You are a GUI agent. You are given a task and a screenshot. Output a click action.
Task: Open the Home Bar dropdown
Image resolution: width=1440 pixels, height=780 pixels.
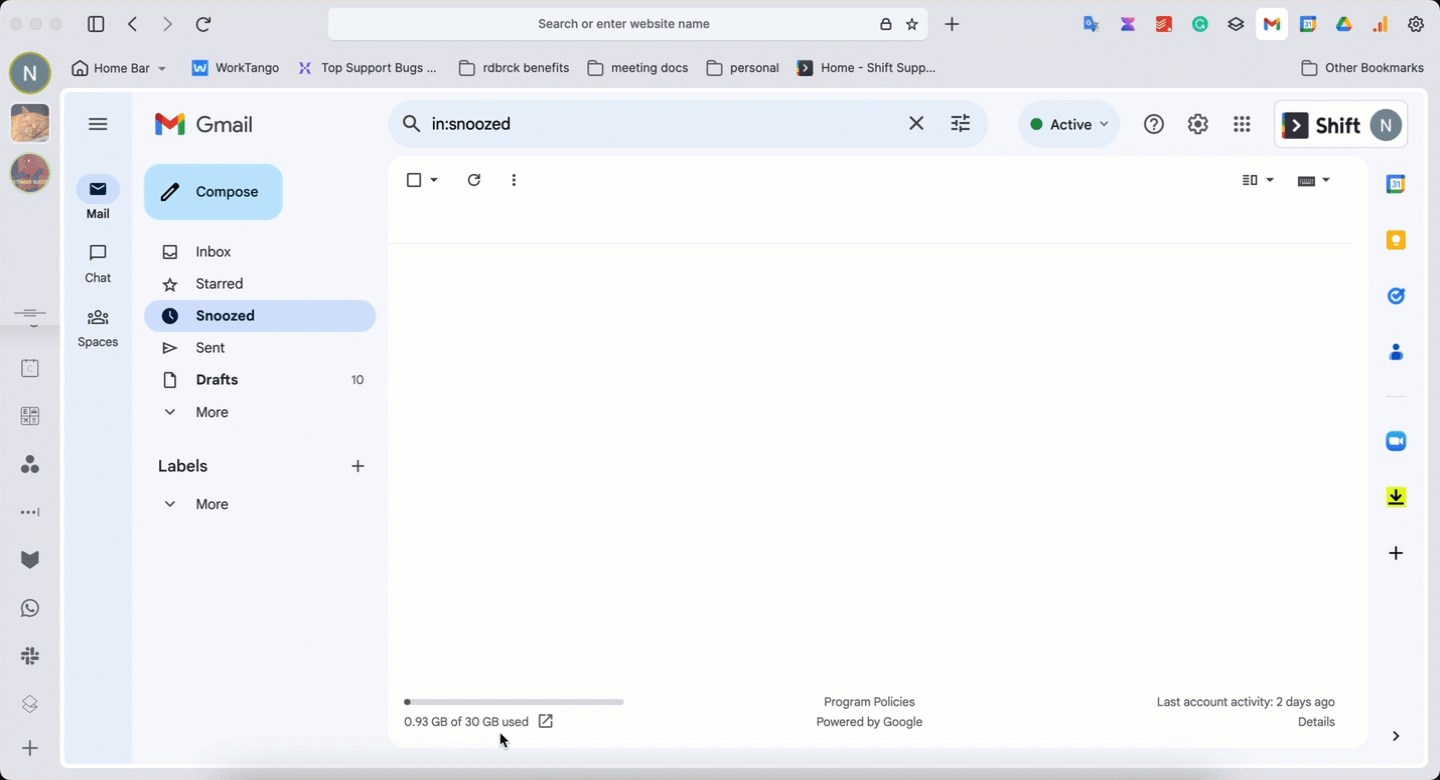pos(119,68)
